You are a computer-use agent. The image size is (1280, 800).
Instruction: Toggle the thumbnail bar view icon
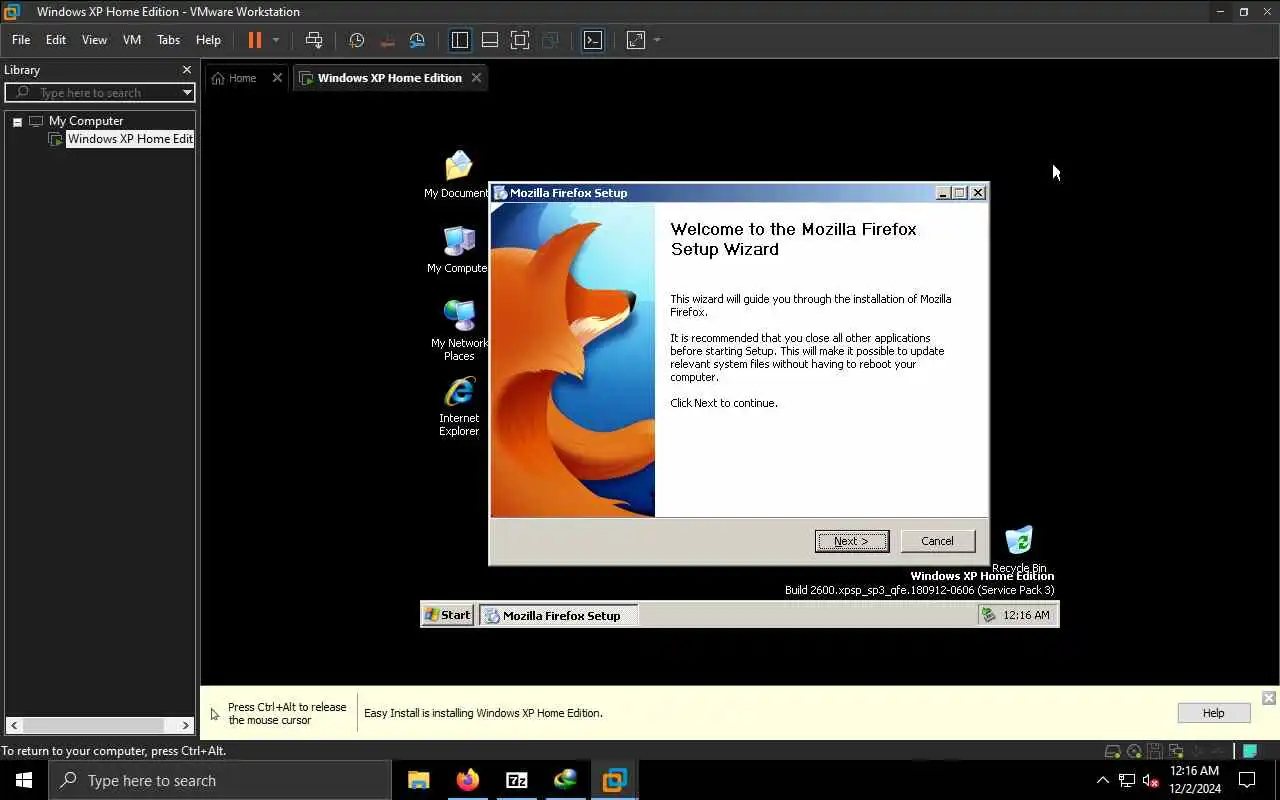pyautogui.click(x=490, y=40)
